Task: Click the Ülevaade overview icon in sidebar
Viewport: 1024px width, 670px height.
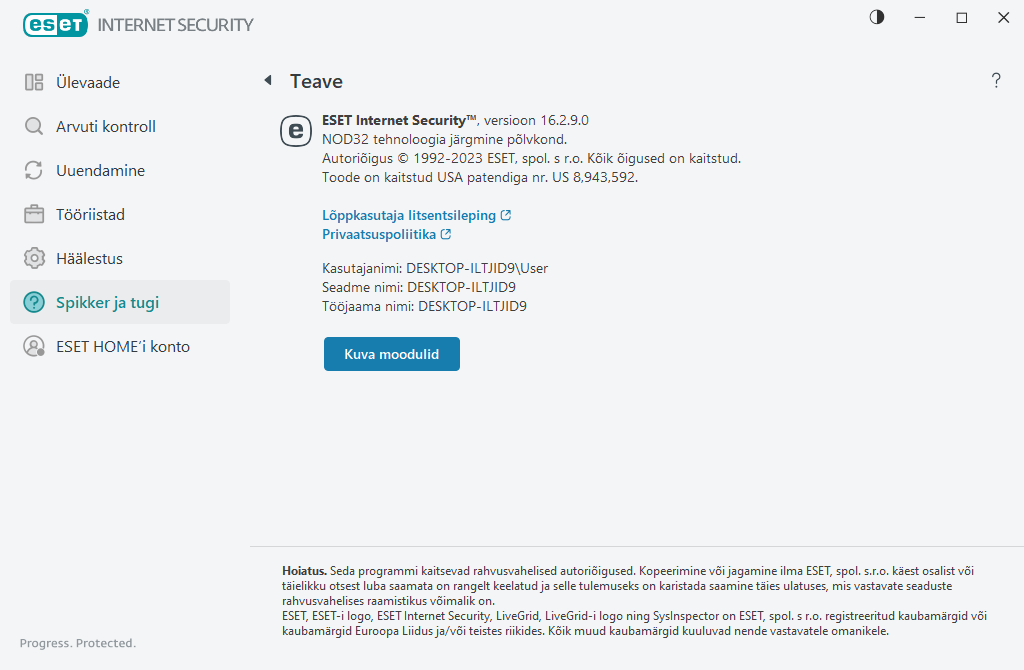Action: point(34,83)
